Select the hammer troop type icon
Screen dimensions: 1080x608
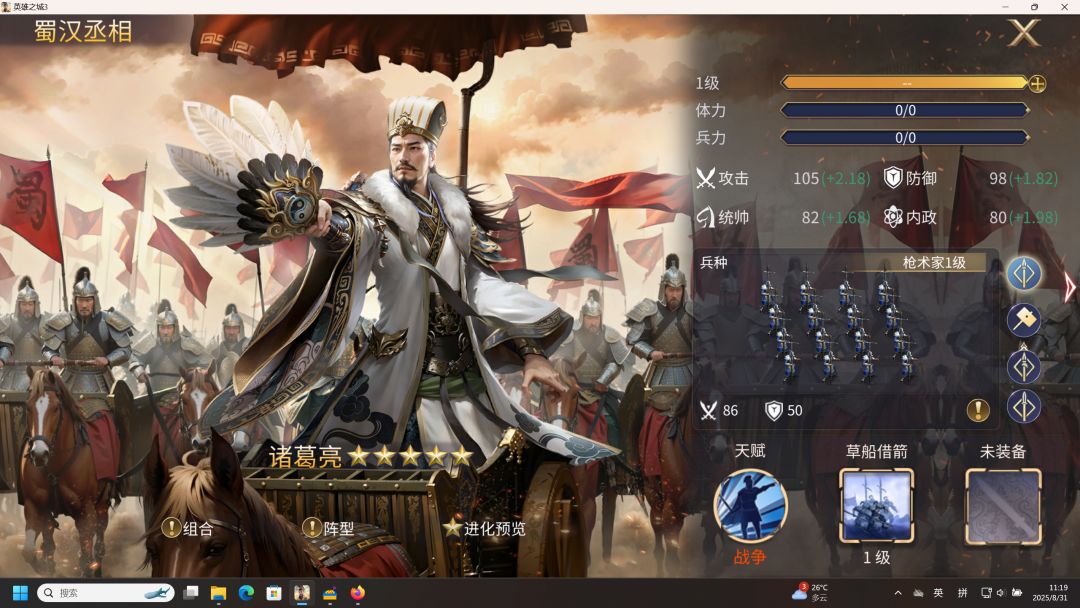point(1024,319)
